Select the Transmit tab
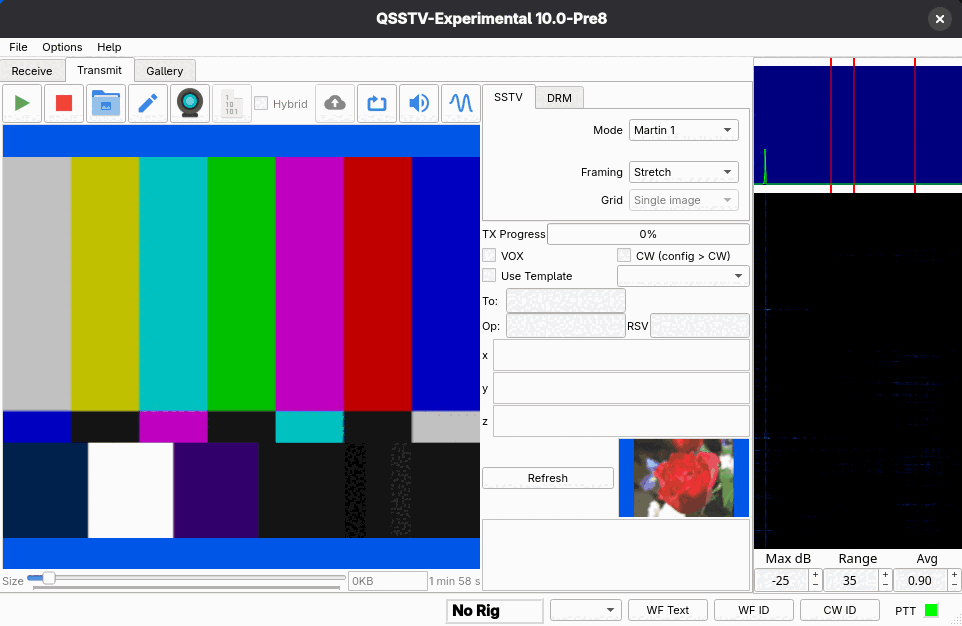Image resolution: width=962 pixels, height=626 pixels. pos(99,70)
